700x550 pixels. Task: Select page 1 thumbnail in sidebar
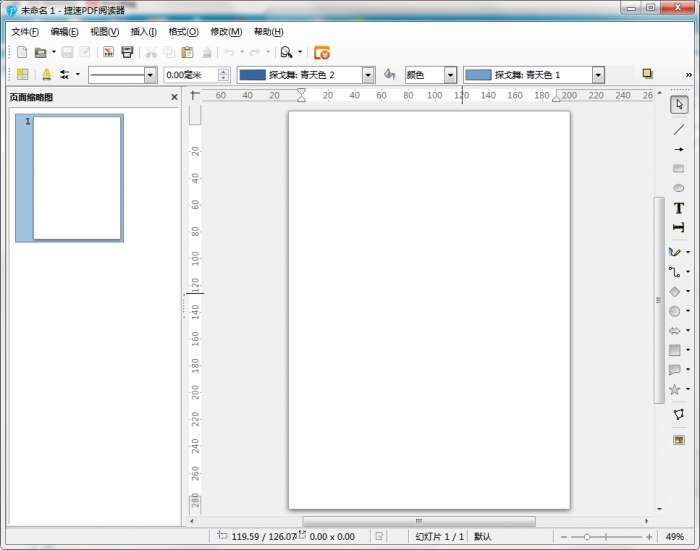[x=78, y=177]
